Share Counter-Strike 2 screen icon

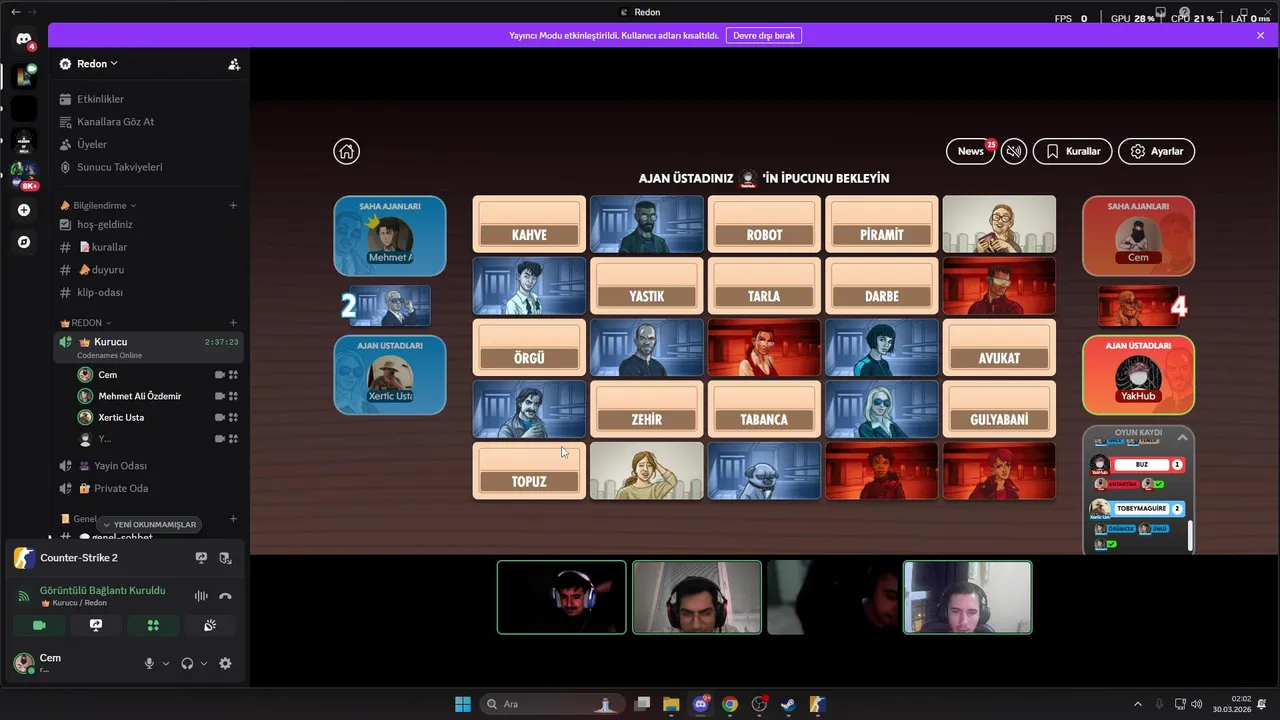pos(201,558)
